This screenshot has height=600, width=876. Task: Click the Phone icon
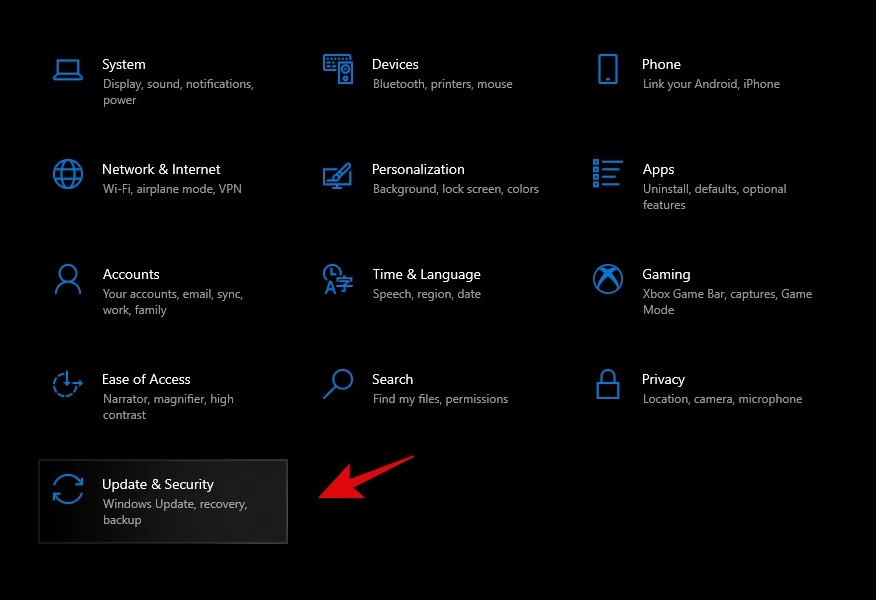tap(608, 69)
